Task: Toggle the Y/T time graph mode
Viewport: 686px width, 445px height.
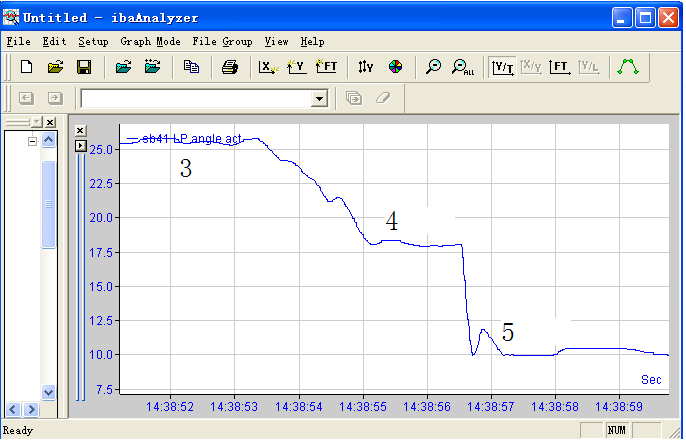Action: pyautogui.click(x=503, y=67)
